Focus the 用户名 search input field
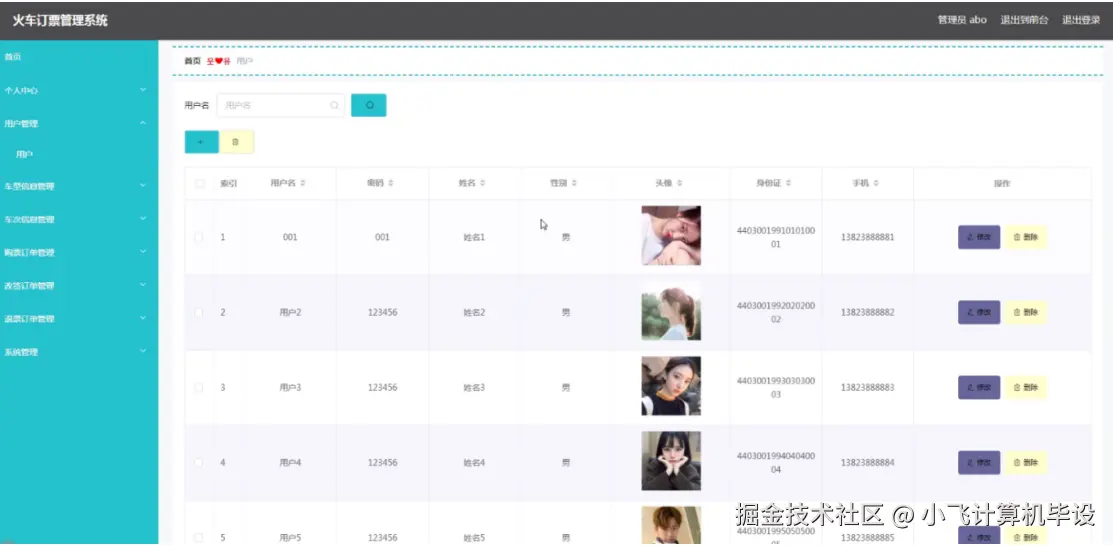Viewport: 1113px width, 546px height. (x=280, y=105)
